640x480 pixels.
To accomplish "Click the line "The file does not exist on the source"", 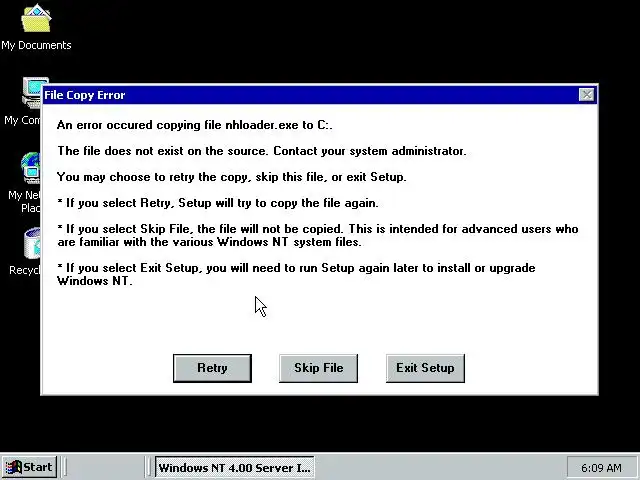I will pyautogui.click(x=162, y=151).
